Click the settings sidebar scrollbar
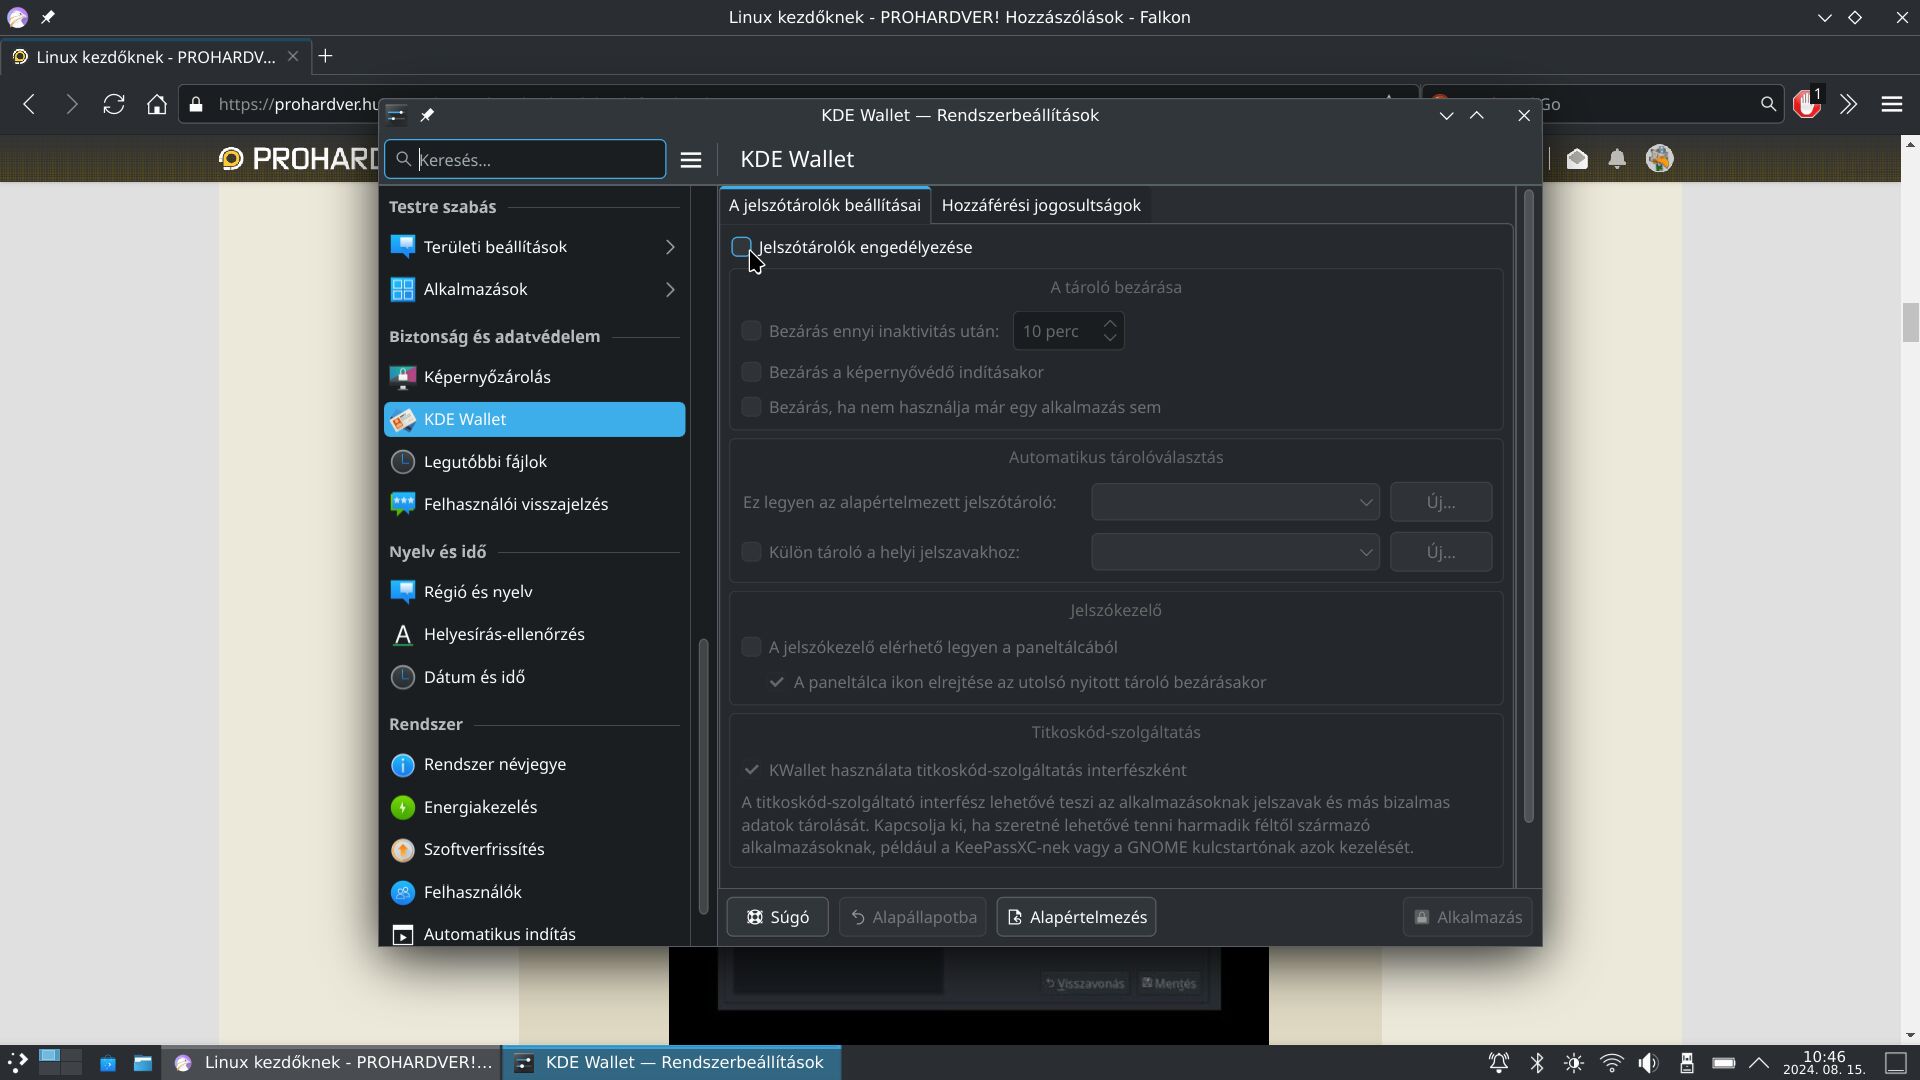 point(703,776)
